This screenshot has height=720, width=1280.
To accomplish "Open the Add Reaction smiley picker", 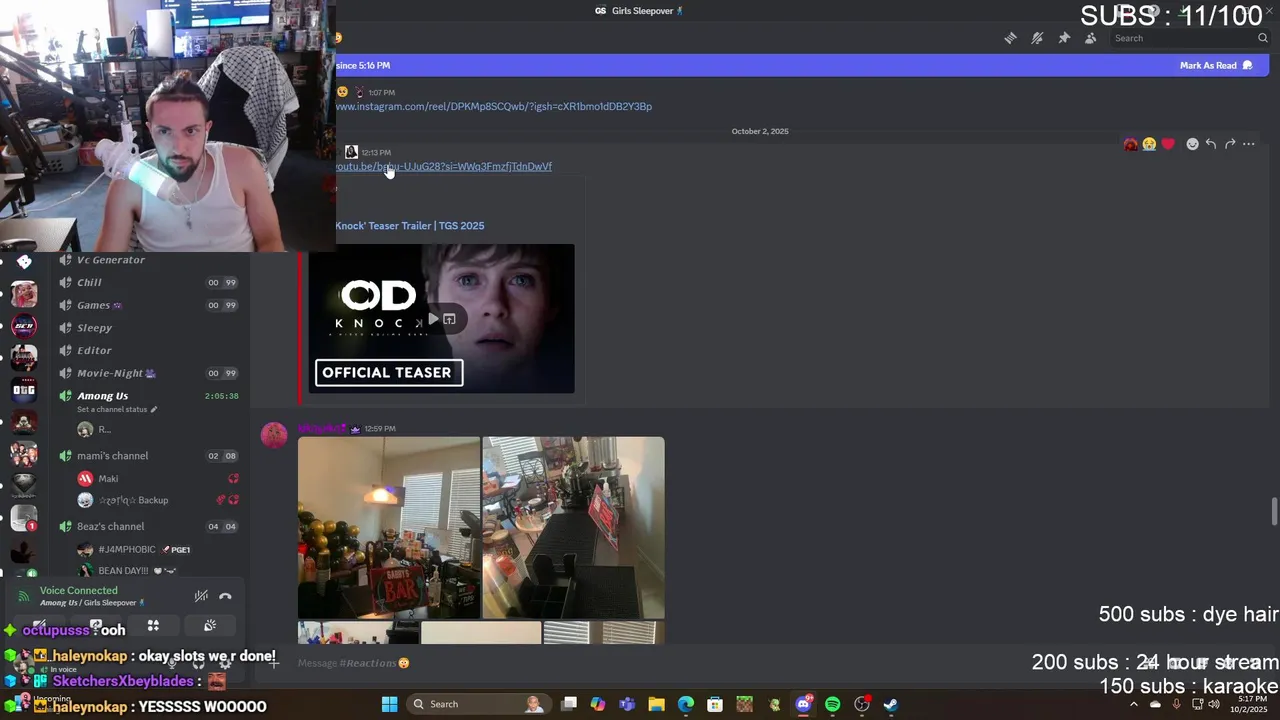I will point(1192,144).
